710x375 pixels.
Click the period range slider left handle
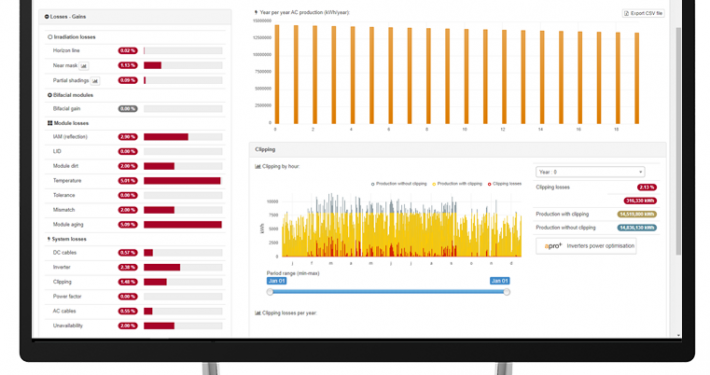click(270, 292)
